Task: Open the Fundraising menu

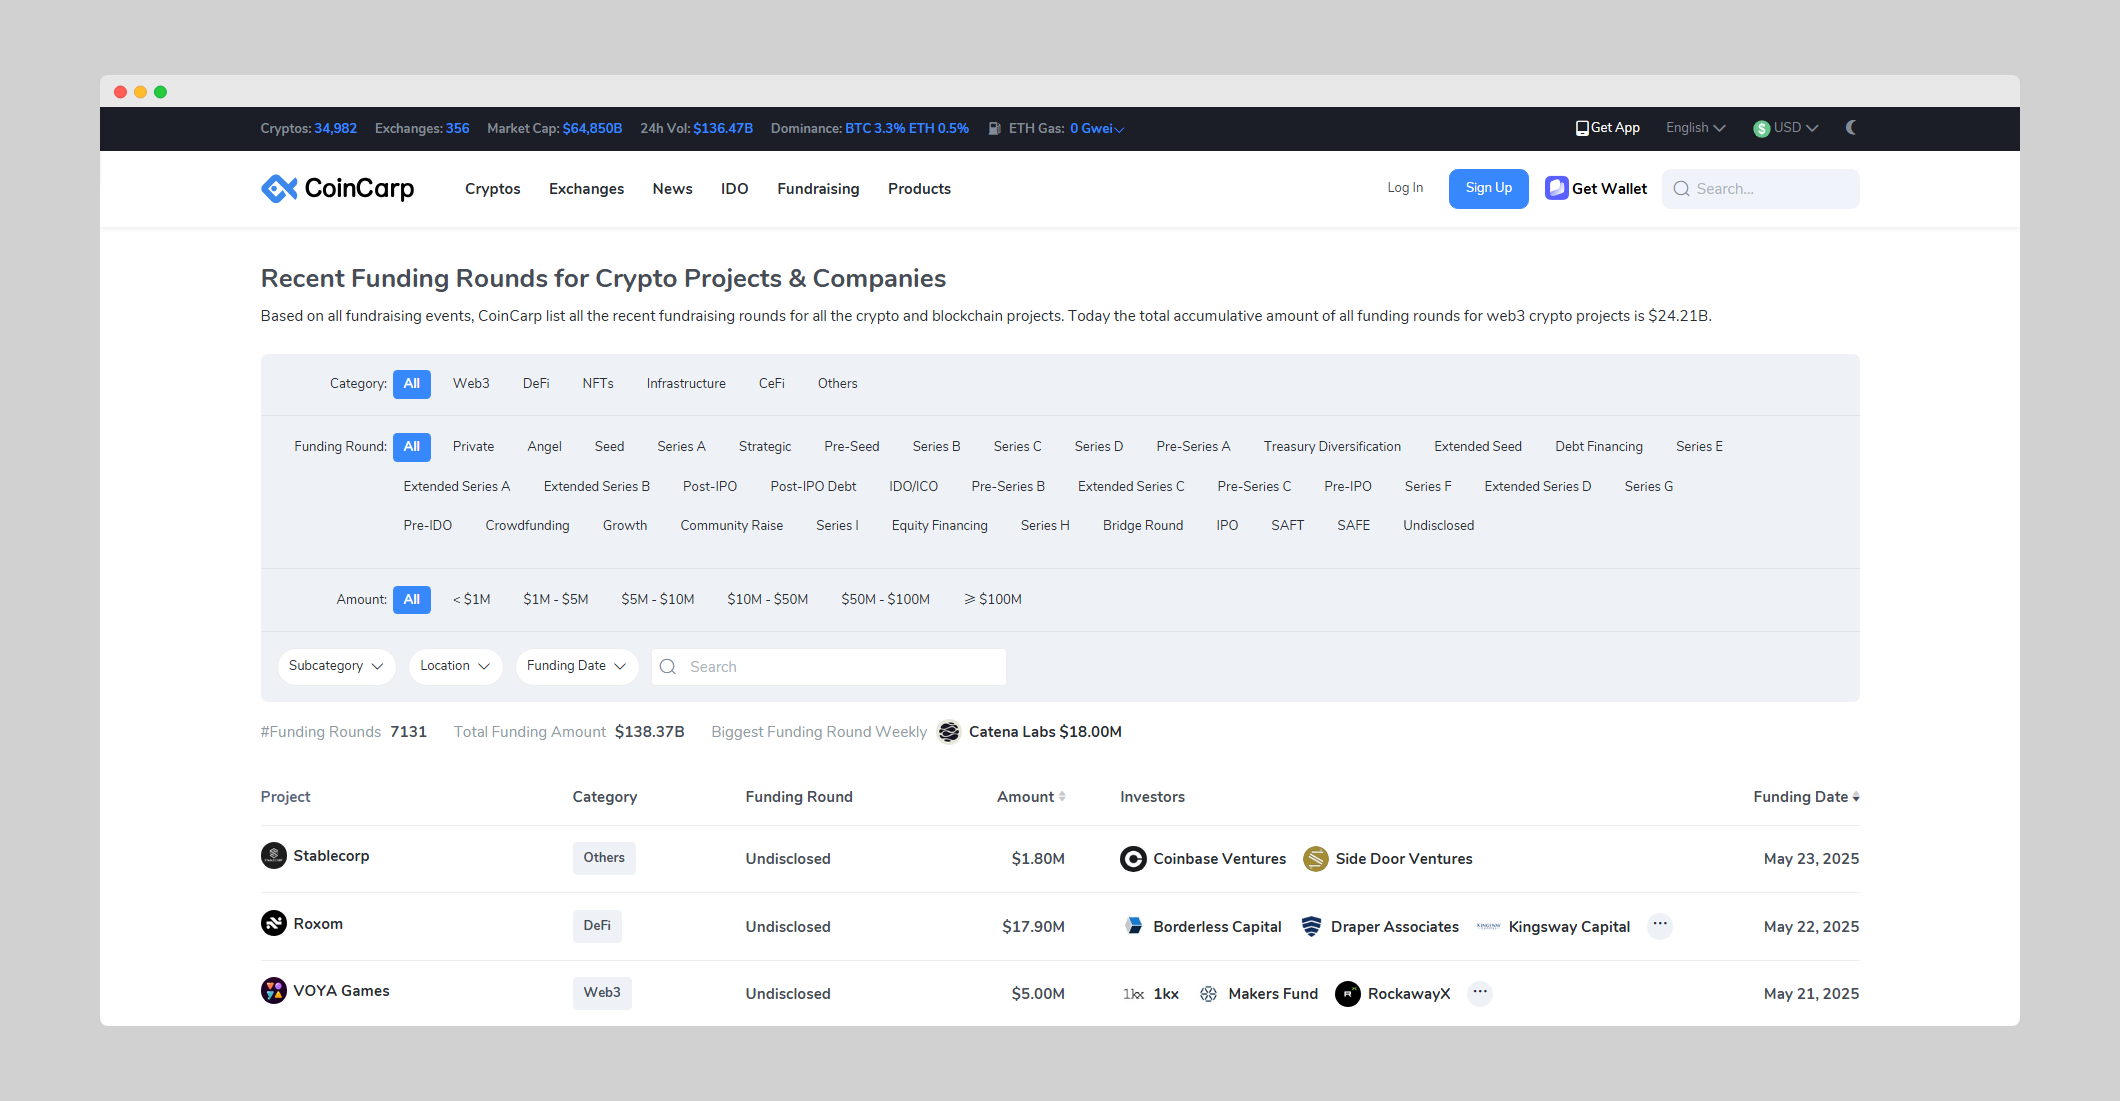Action: pyautogui.click(x=818, y=189)
